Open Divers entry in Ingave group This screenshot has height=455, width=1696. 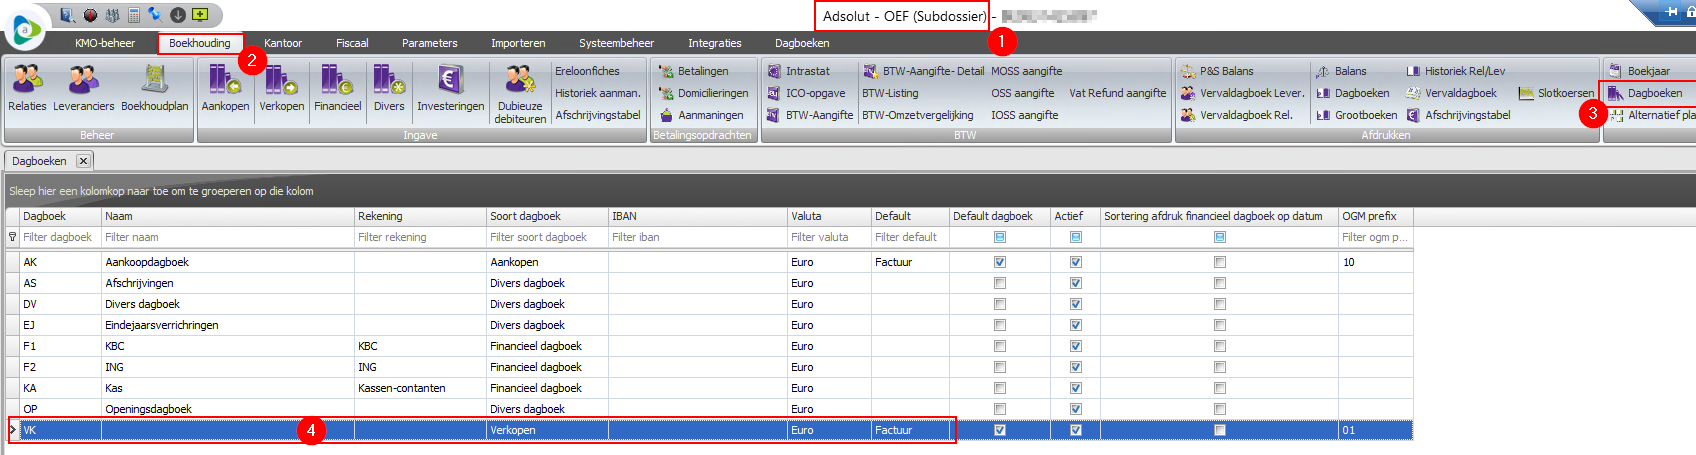click(389, 87)
